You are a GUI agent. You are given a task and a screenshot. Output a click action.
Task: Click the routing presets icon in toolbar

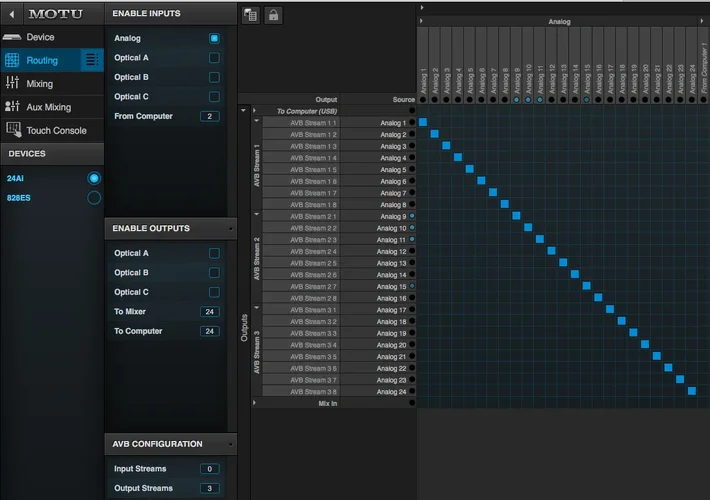(x=251, y=15)
